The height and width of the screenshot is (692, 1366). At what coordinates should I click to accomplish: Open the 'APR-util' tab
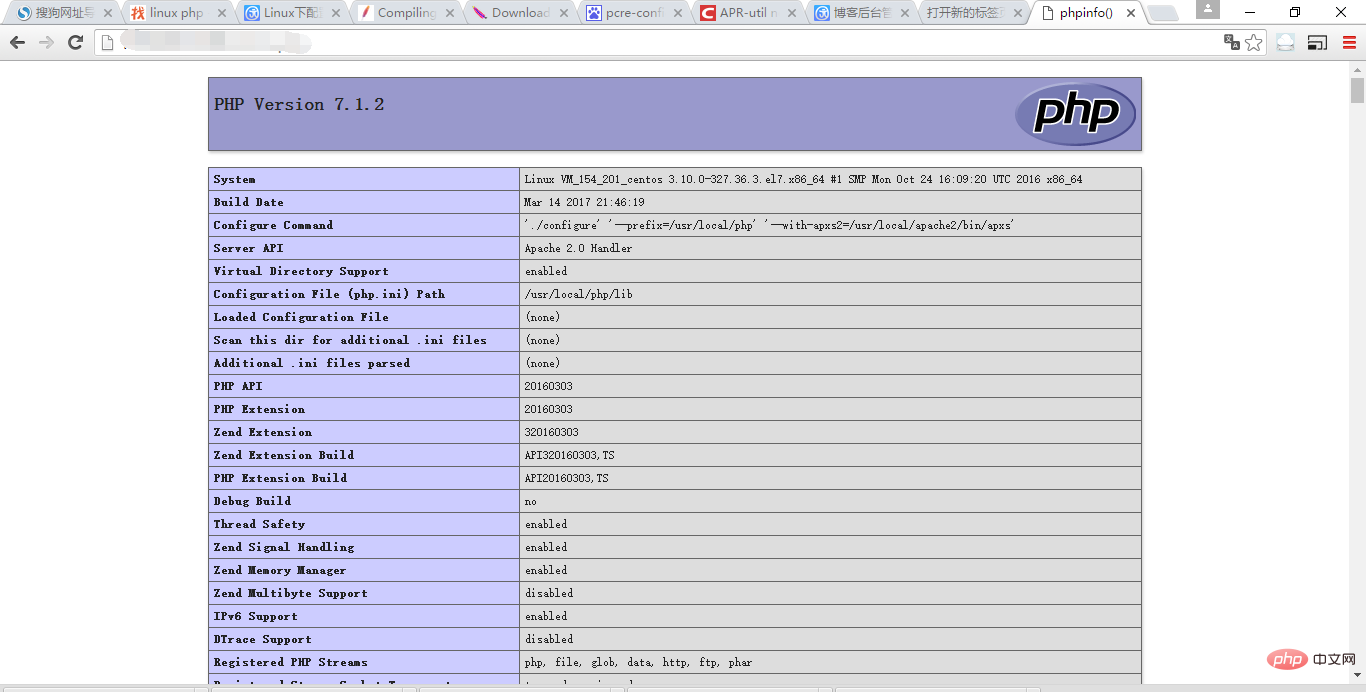point(748,13)
